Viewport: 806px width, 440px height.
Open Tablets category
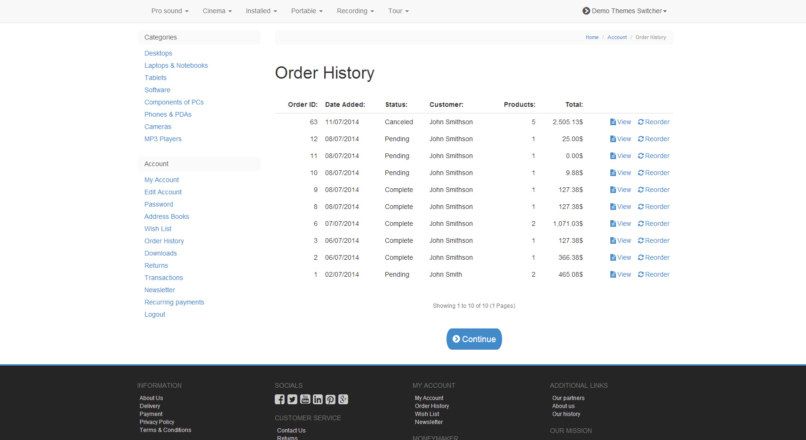click(155, 78)
